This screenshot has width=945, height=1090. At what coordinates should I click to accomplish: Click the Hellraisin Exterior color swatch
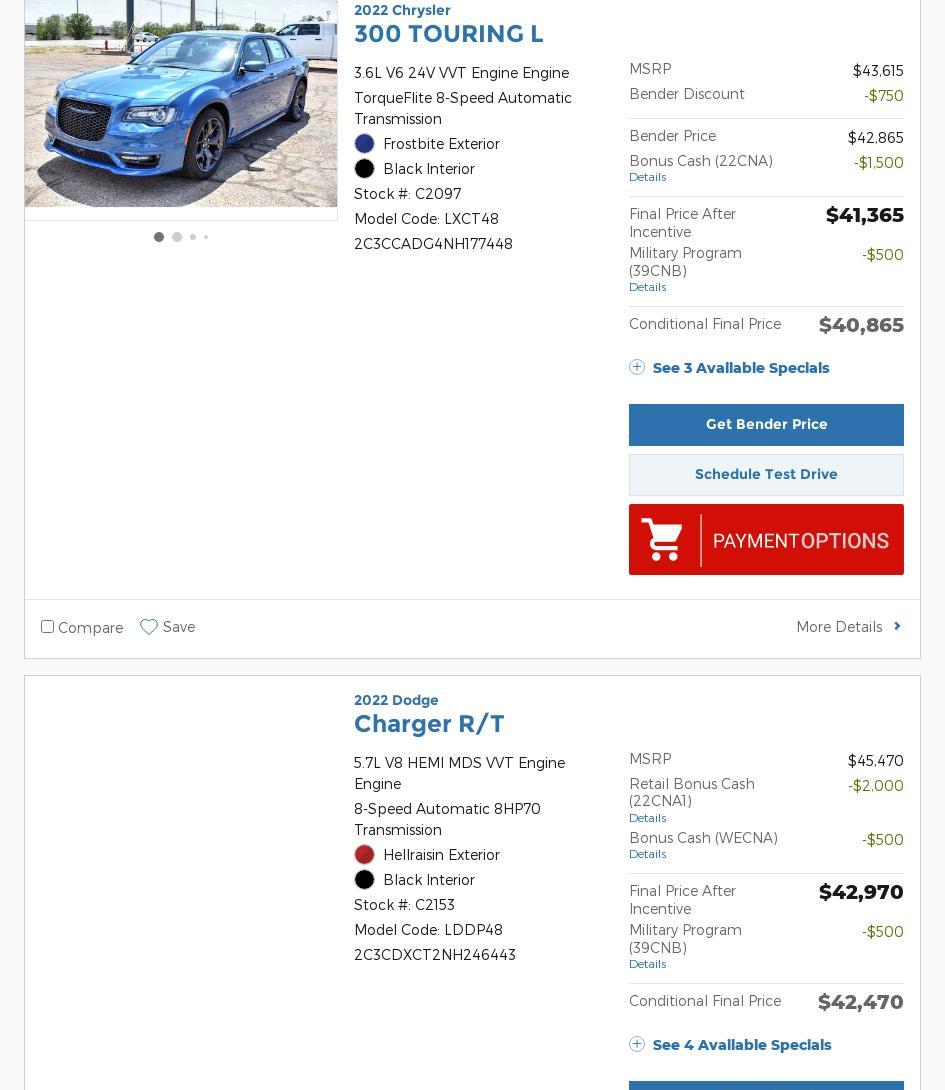364,855
